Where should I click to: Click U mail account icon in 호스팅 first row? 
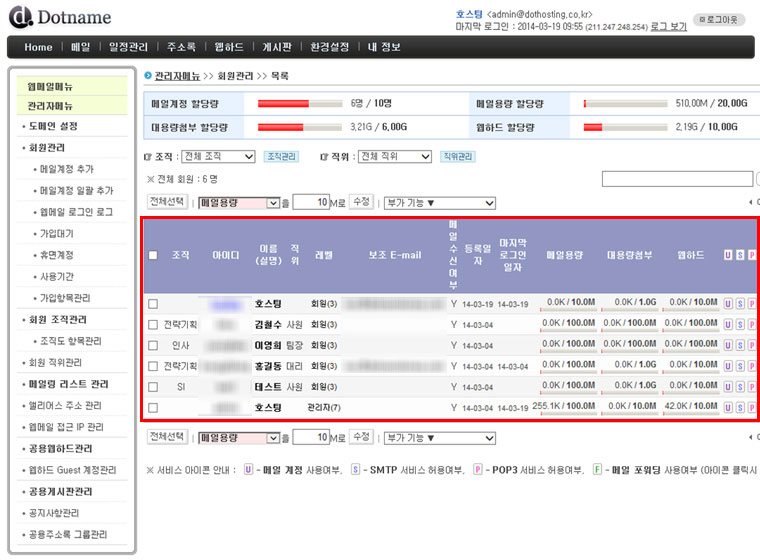(x=728, y=303)
